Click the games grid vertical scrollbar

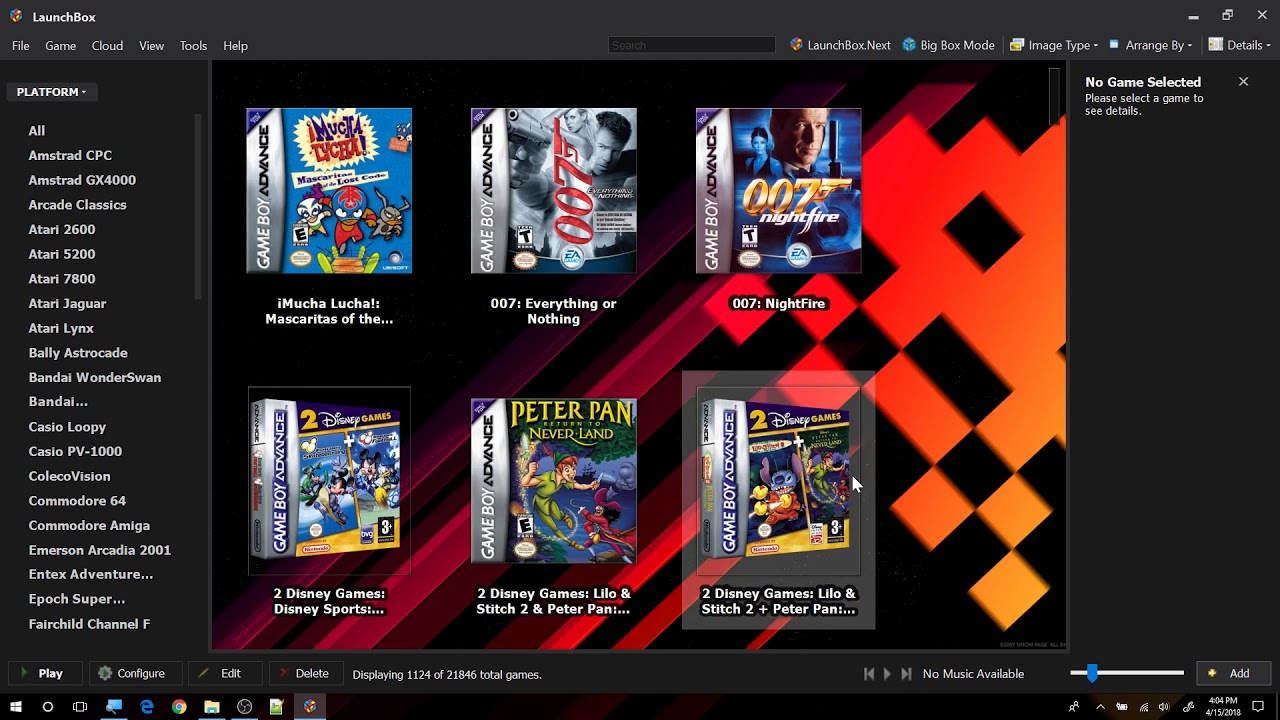coord(1054,96)
